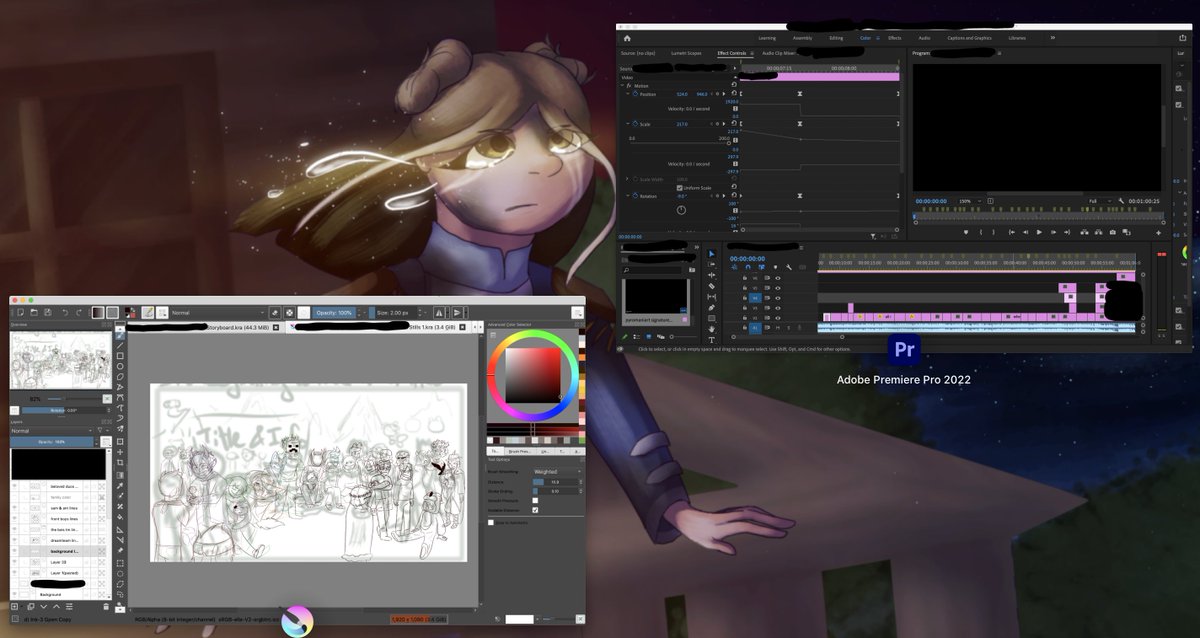Collapse the Position property
Screen dimensions: 1200x638
(x=628, y=94)
